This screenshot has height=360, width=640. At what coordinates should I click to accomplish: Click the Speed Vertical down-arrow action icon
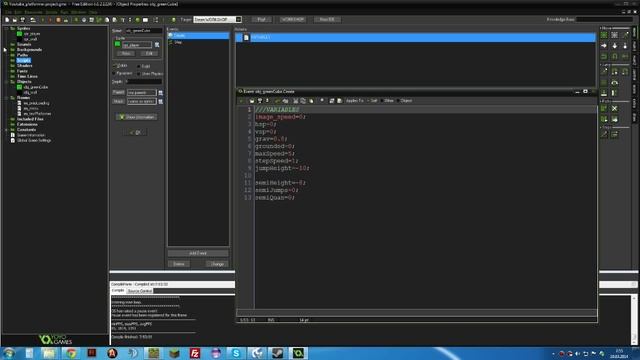coord(615,46)
